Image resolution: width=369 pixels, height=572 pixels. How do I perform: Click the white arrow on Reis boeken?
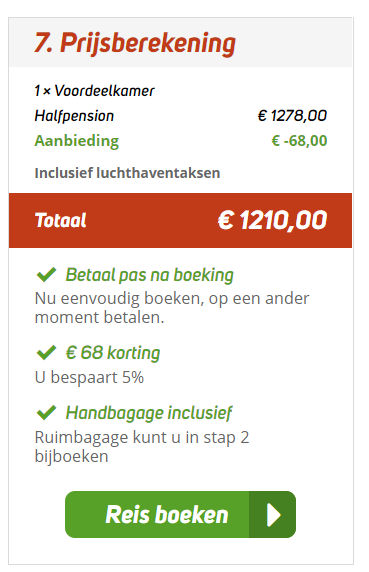point(273,515)
